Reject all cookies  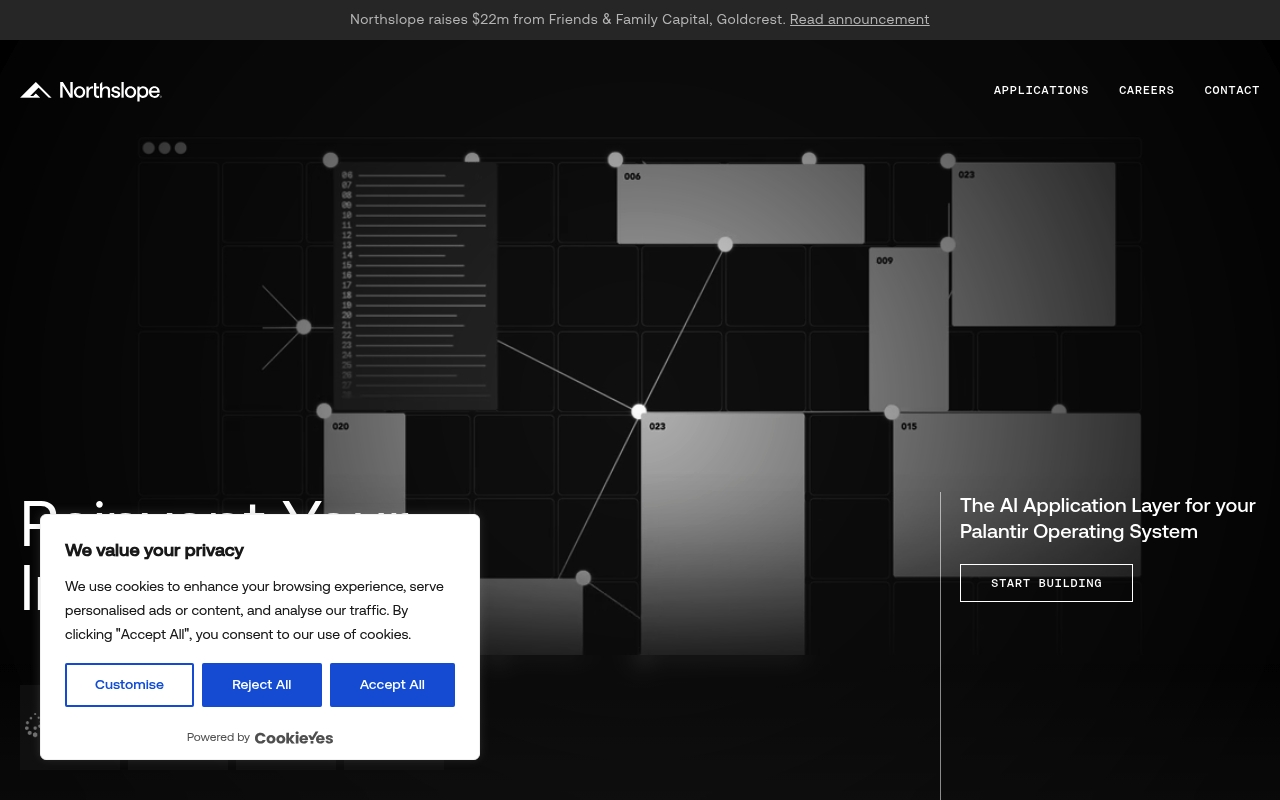(x=262, y=685)
